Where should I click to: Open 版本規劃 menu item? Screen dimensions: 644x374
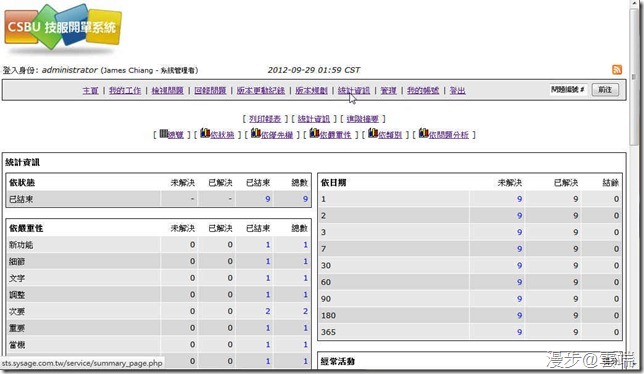tap(312, 90)
